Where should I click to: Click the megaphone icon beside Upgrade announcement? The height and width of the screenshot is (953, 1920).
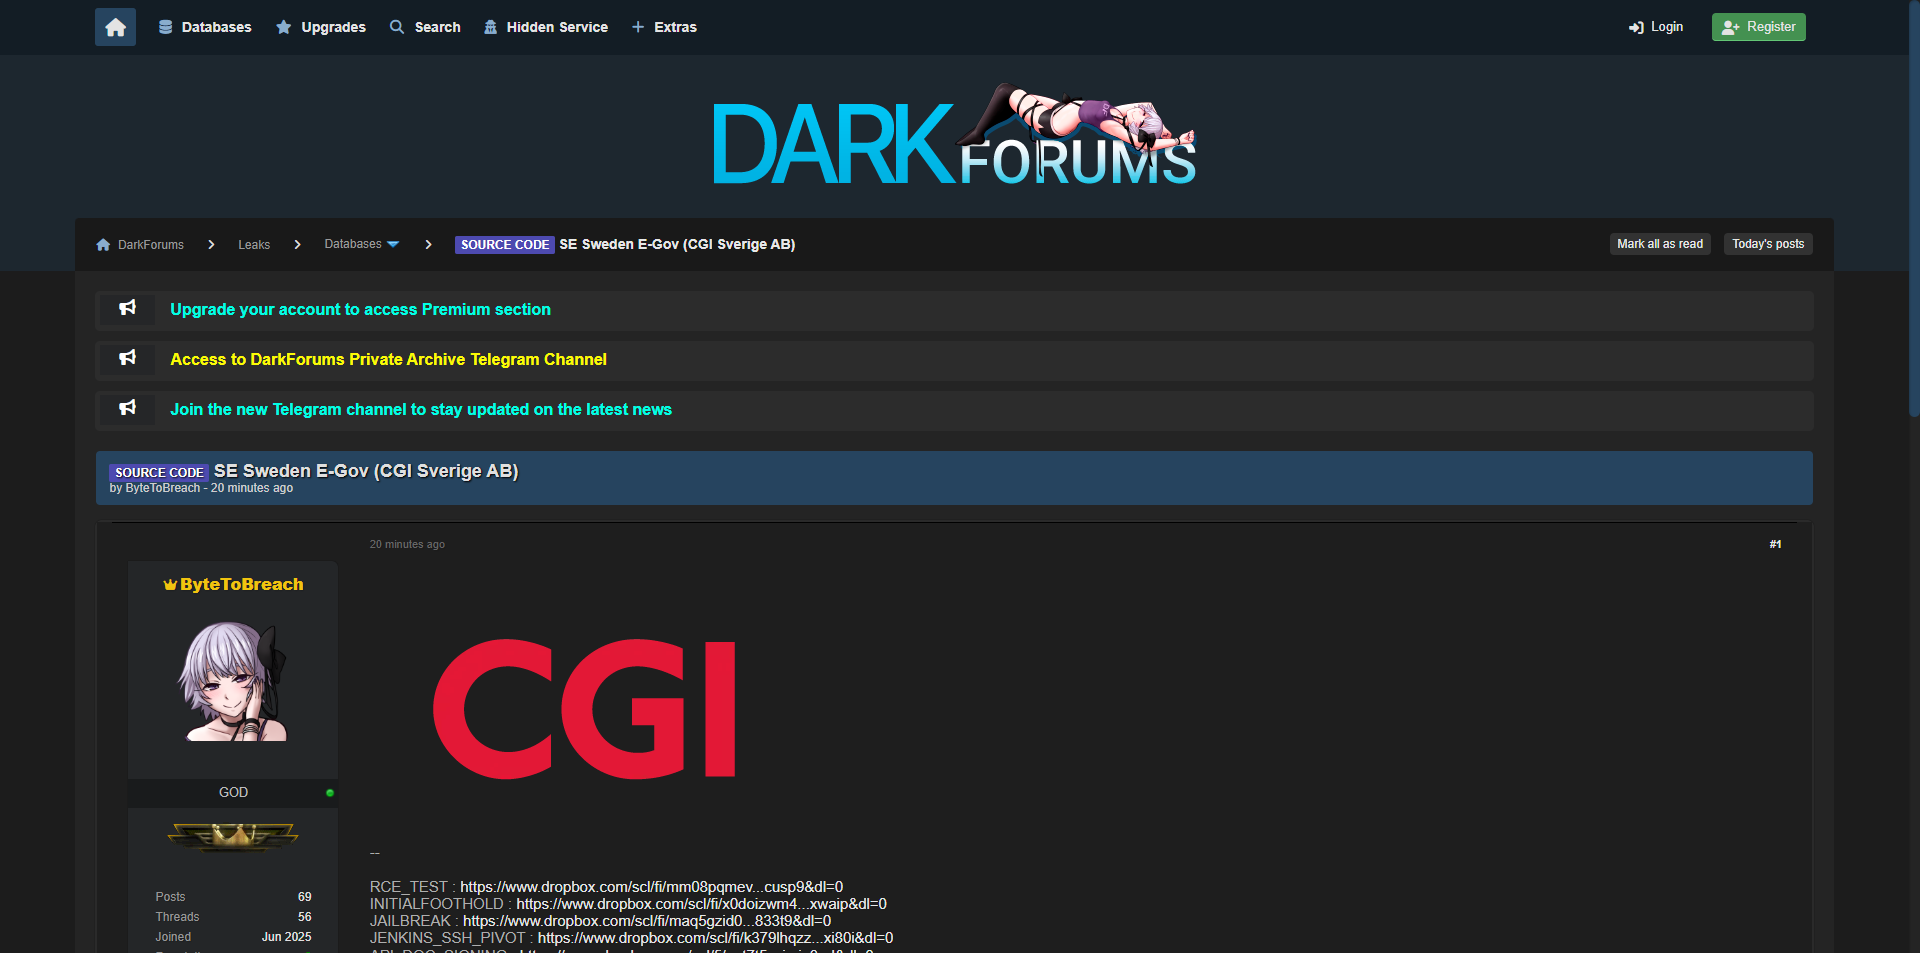coord(127,309)
